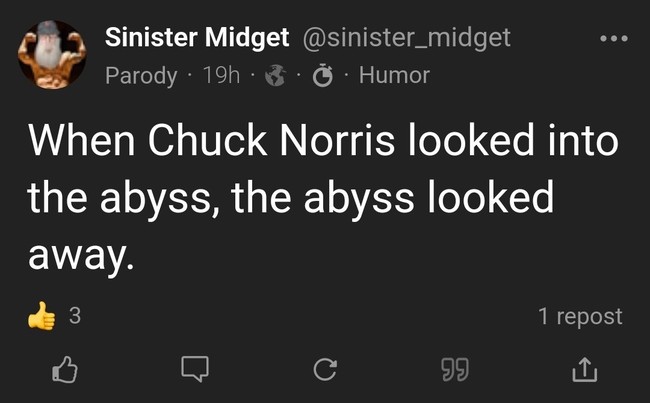
Task: Open the 19h timestamp link
Action: pos(221,75)
